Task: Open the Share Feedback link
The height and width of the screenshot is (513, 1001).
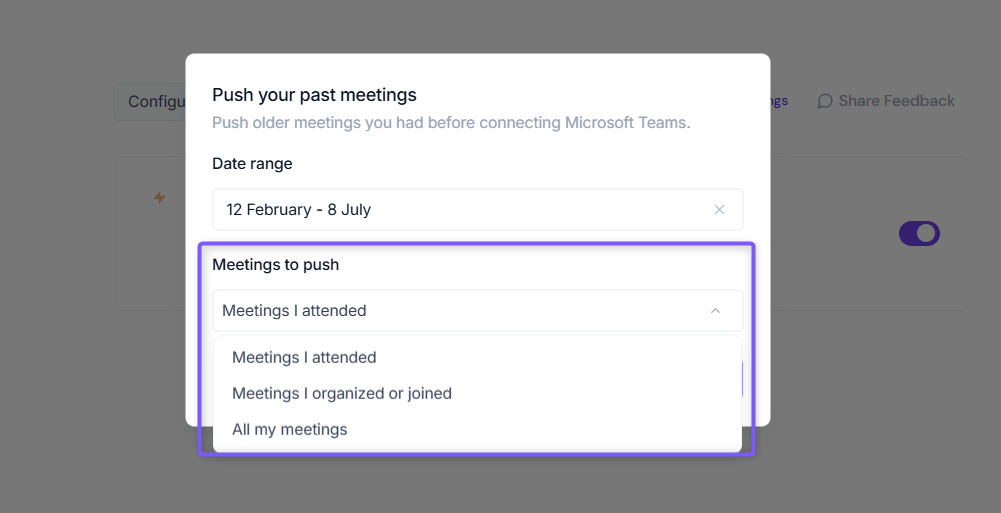Action: [896, 101]
